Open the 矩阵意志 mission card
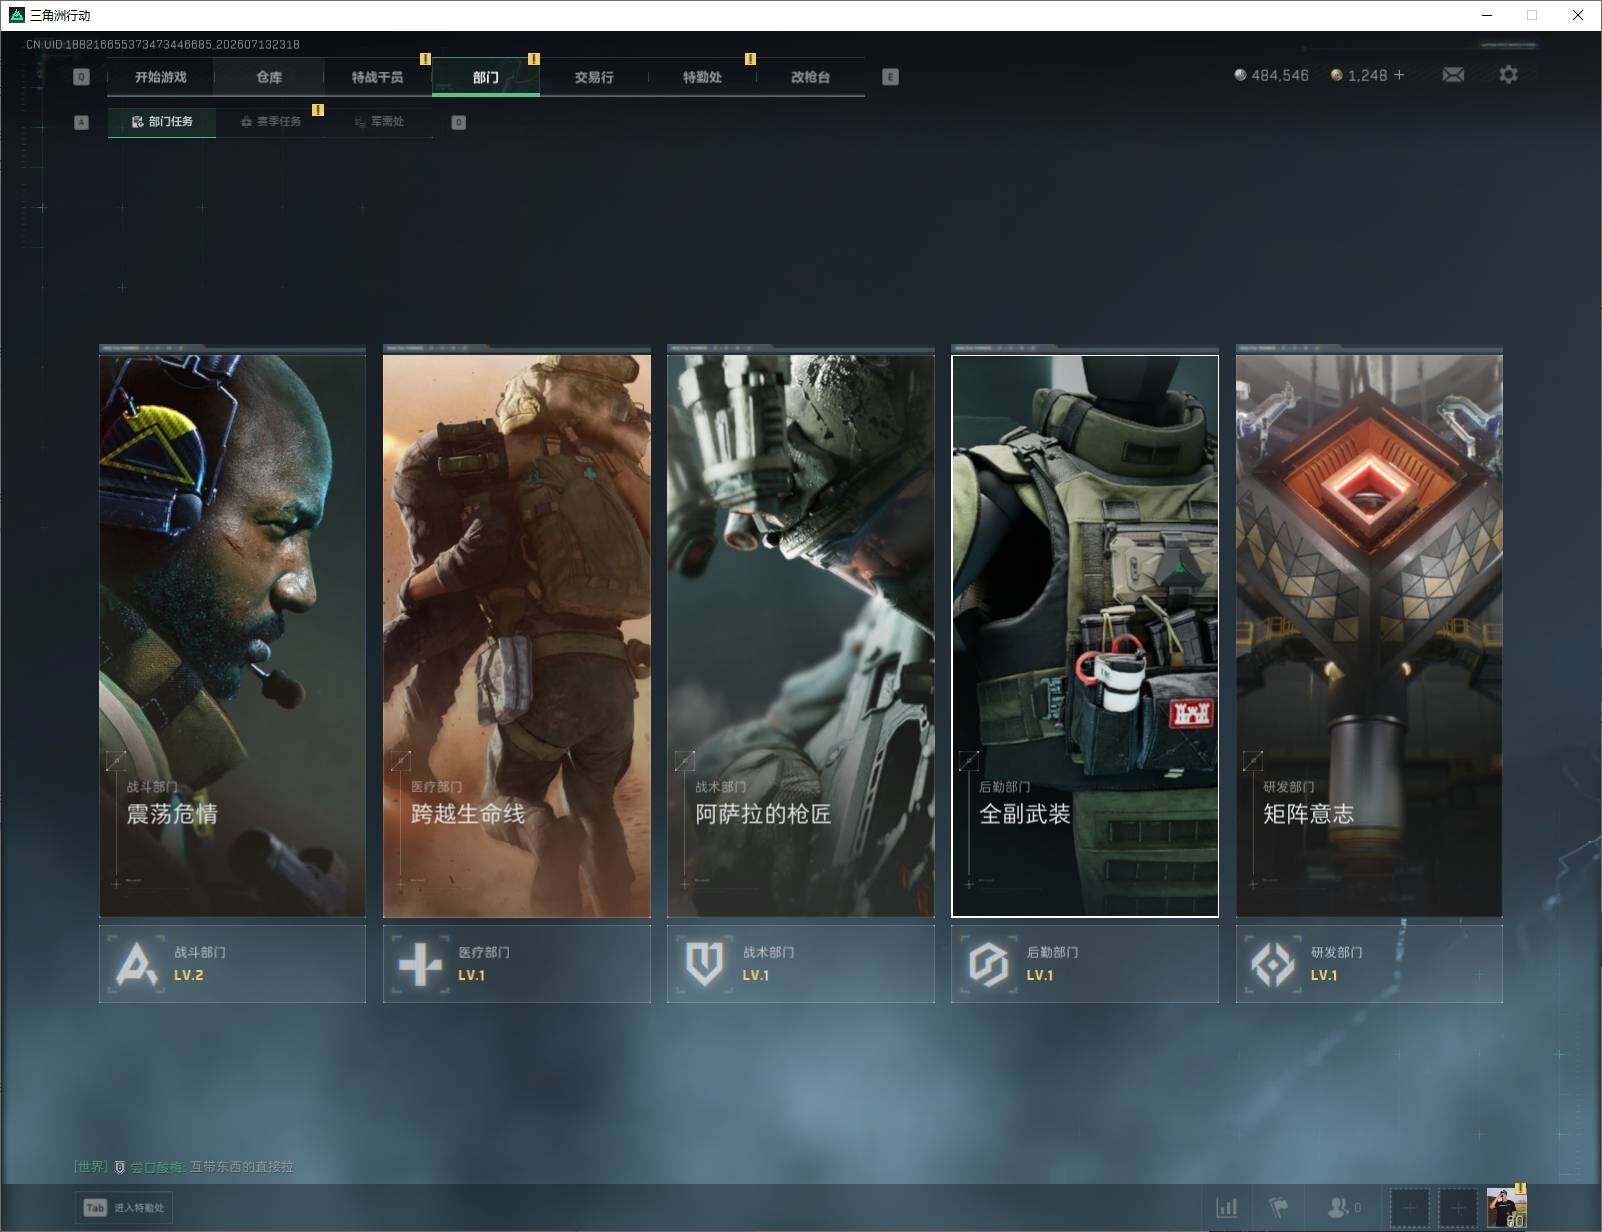The width and height of the screenshot is (1602, 1232). [x=1369, y=635]
